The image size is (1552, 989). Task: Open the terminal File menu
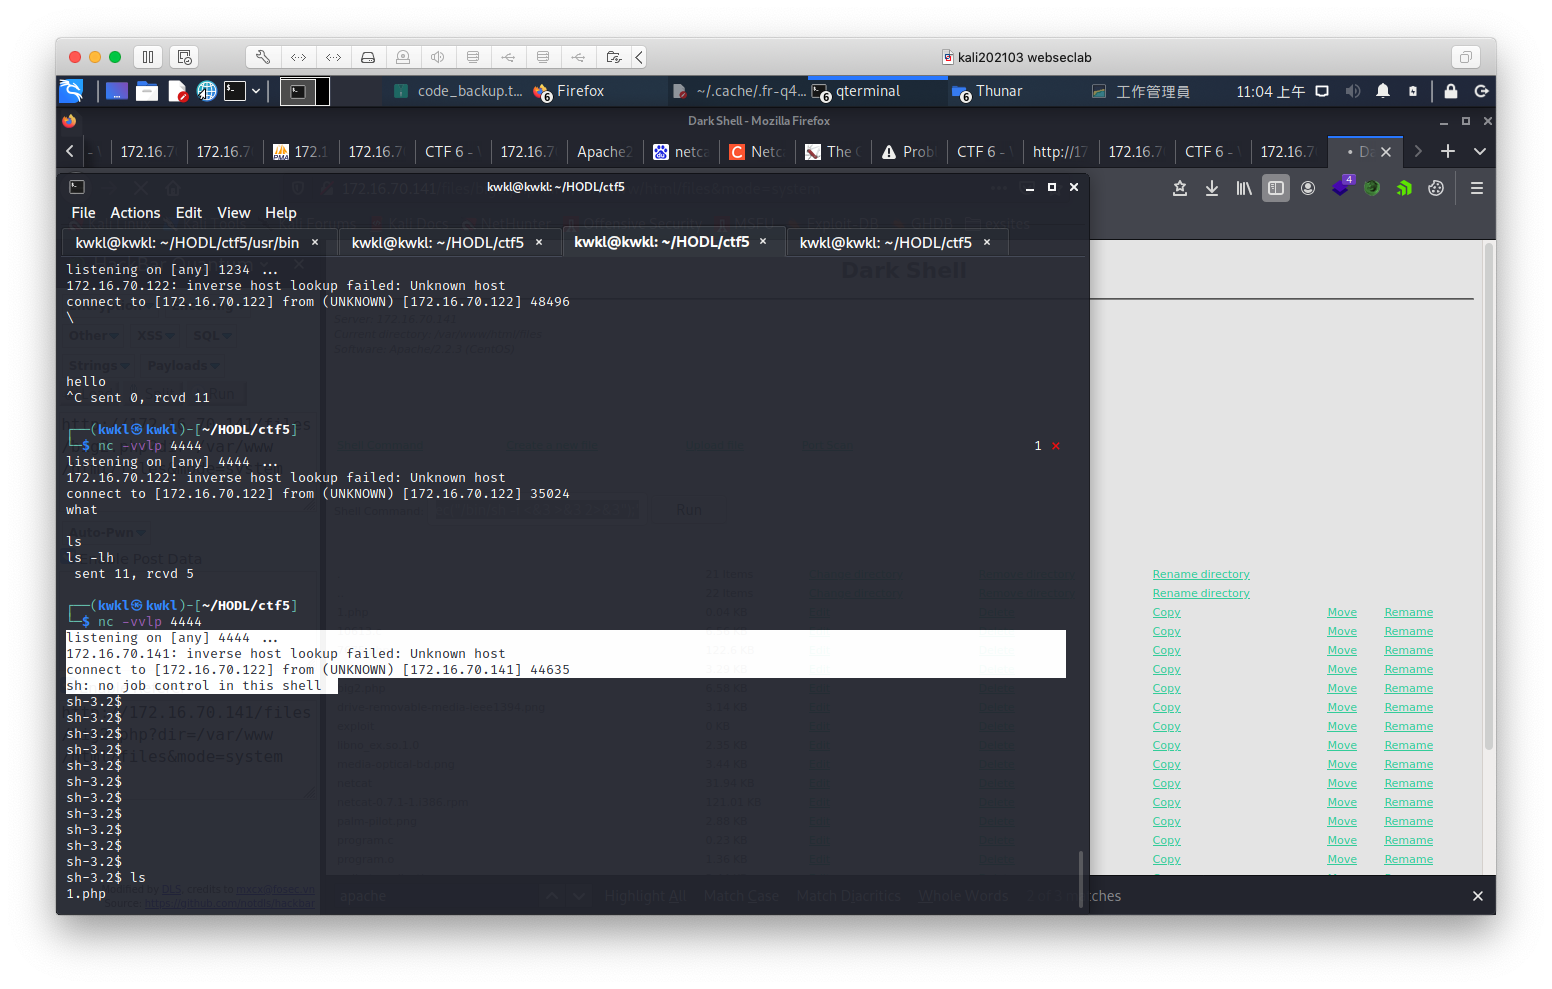83,213
